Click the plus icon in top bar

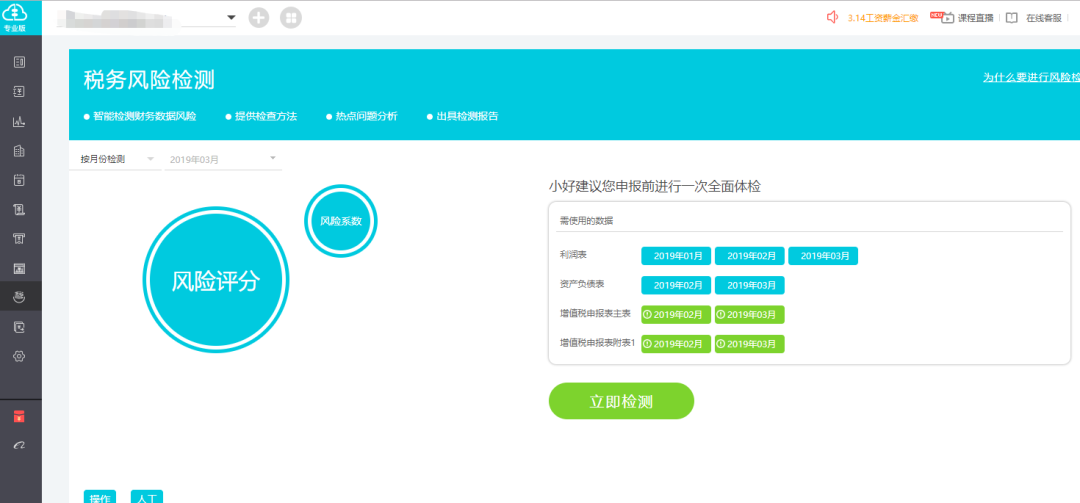tap(259, 18)
